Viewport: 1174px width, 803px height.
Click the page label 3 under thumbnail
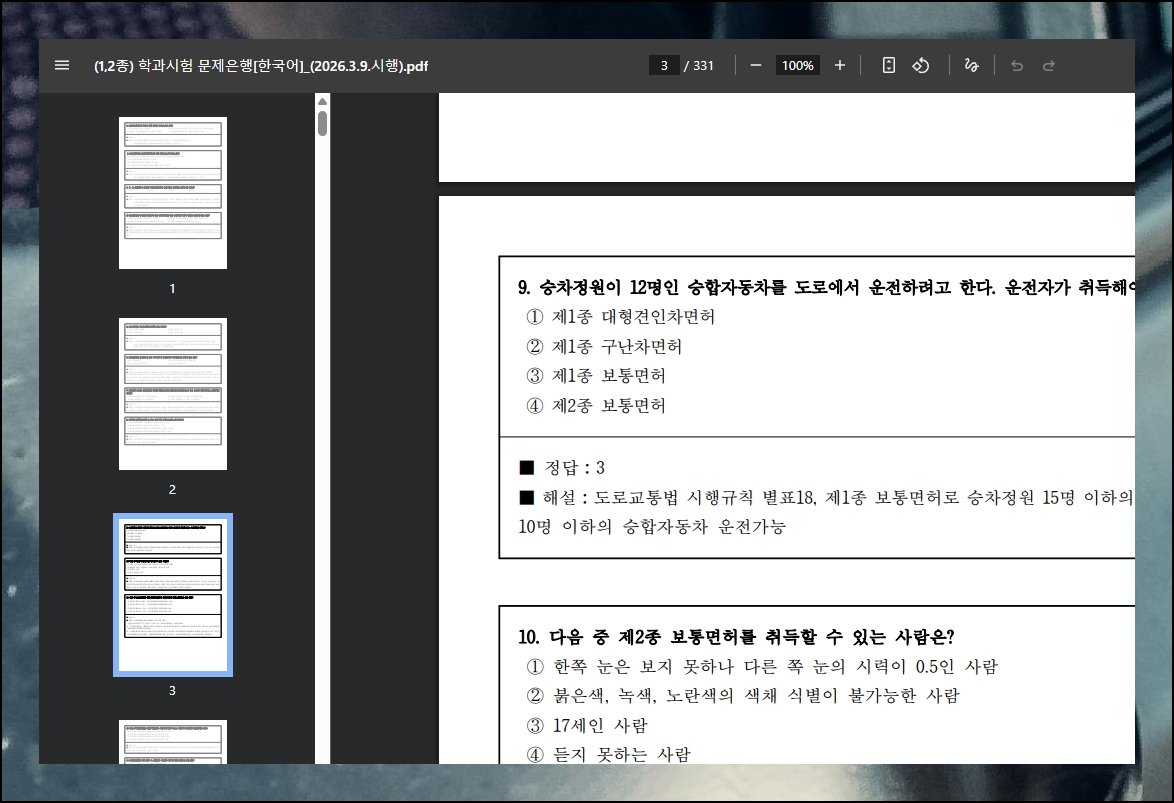[x=172, y=691]
